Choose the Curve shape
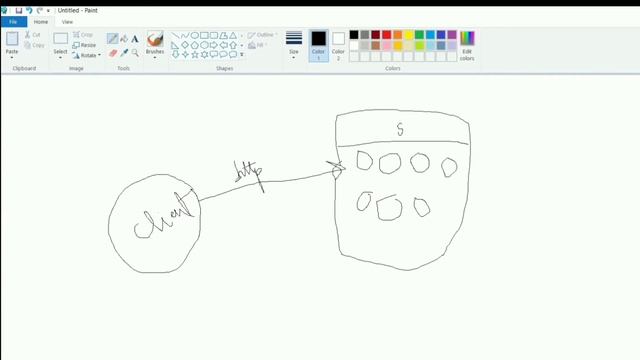This screenshot has height=360, width=640. point(185,36)
